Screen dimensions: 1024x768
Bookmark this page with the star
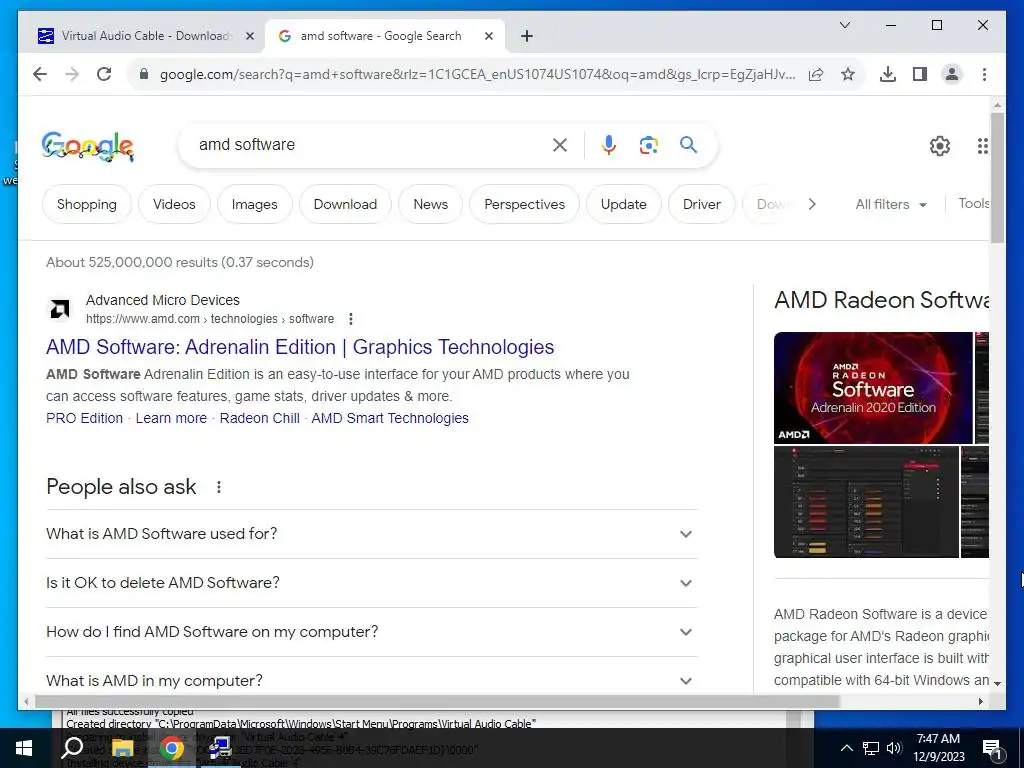coord(848,74)
